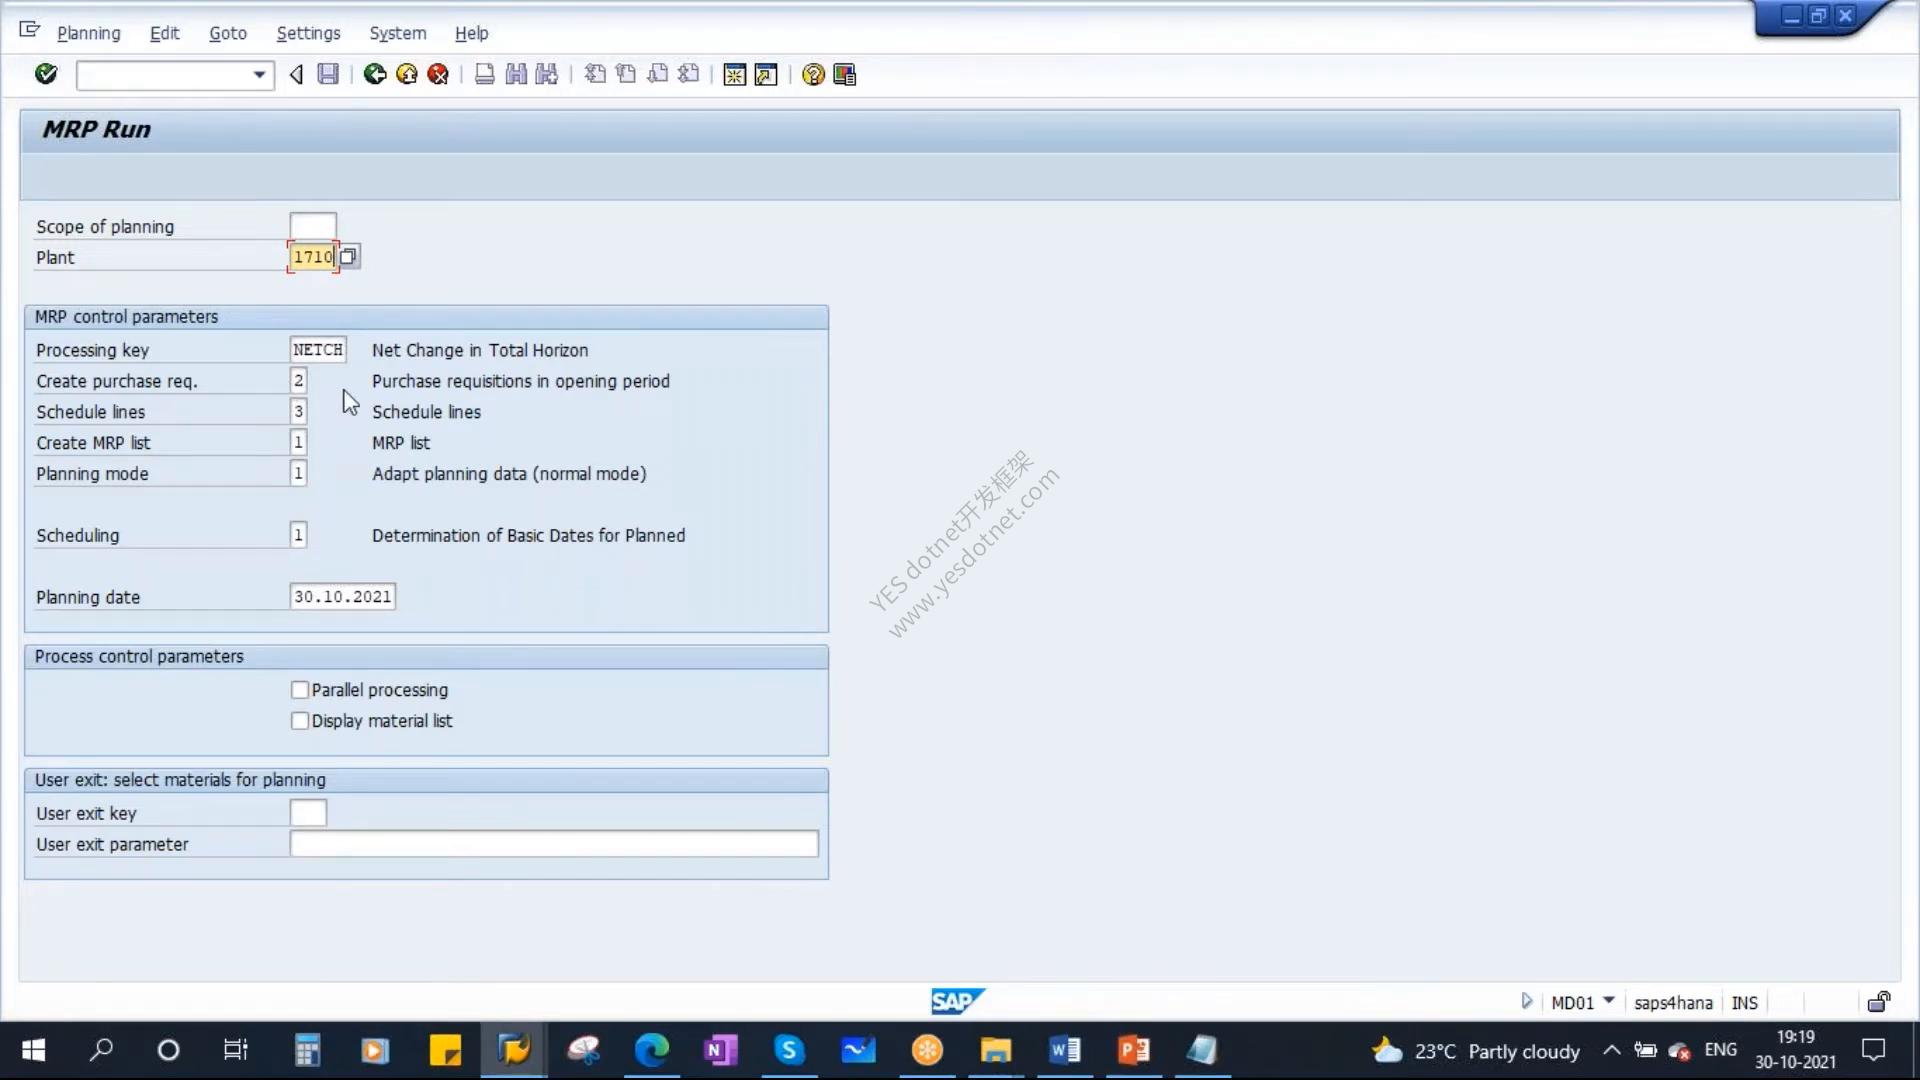Open the Goto menu
This screenshot has height=1080, width=1920.
[x=228, y=33]
